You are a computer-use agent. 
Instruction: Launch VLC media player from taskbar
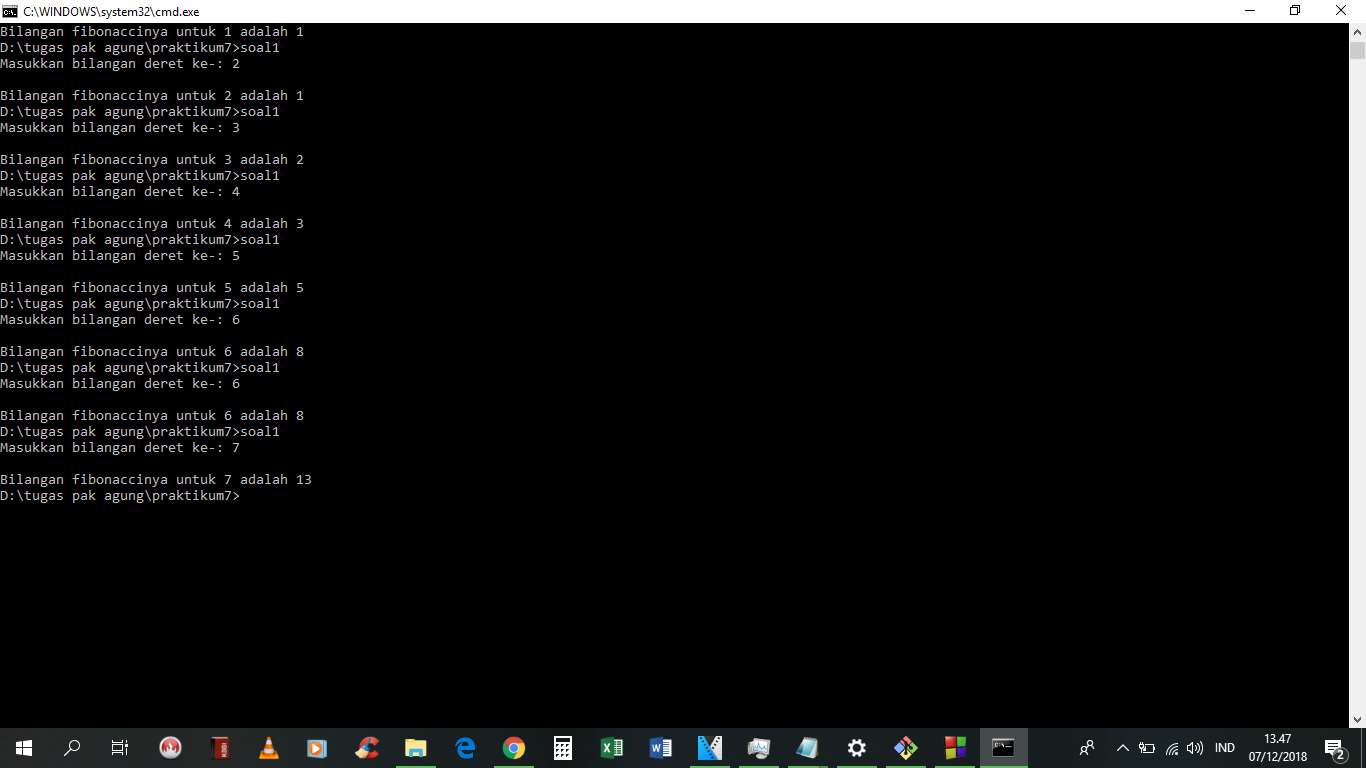click(268, 748)
